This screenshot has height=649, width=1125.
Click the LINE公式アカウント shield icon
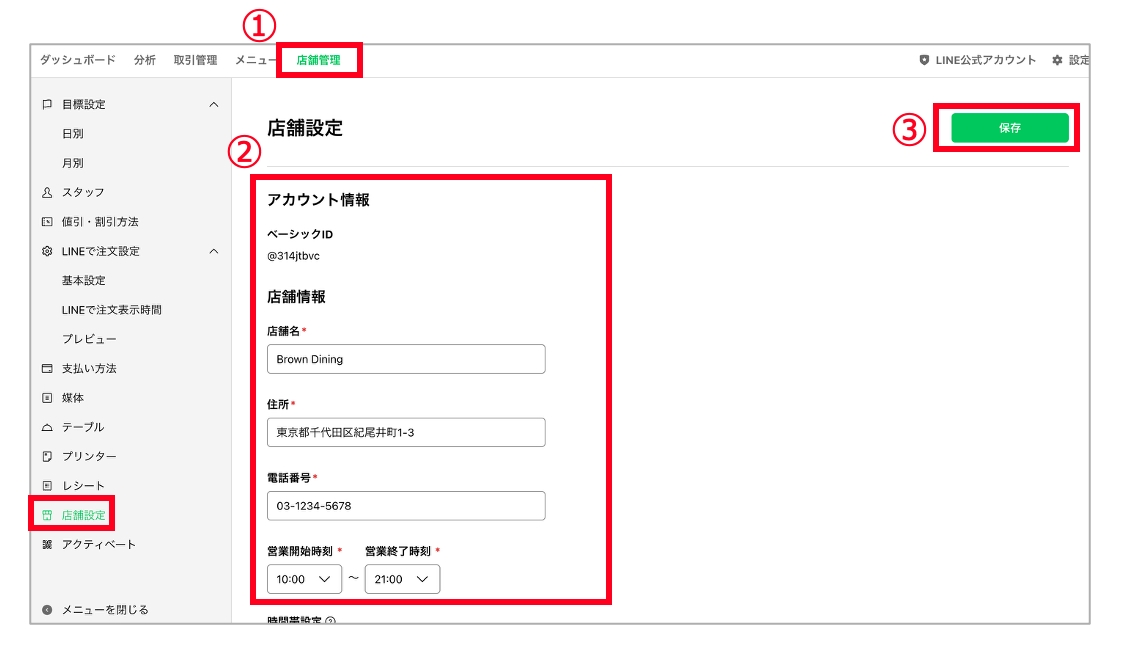point(922,60)
